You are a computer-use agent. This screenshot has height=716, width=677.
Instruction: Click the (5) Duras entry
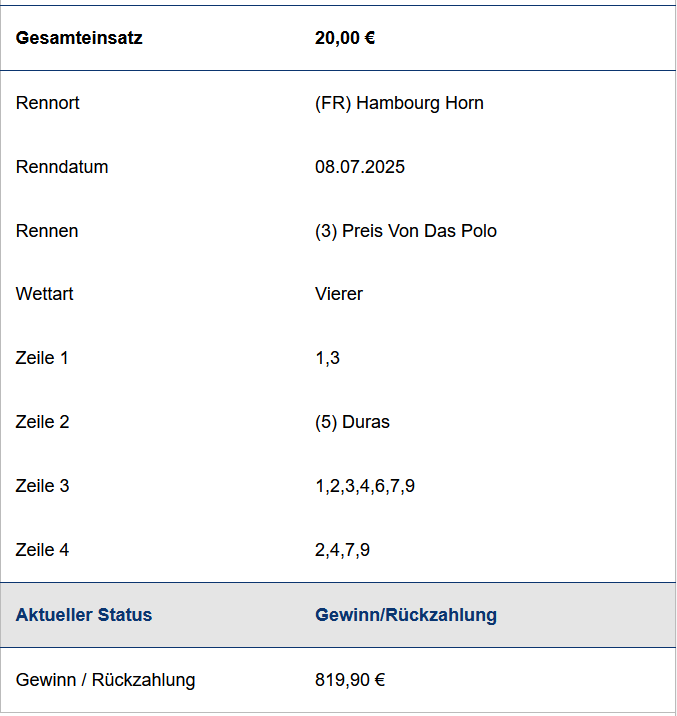click(x=352, y=422)
